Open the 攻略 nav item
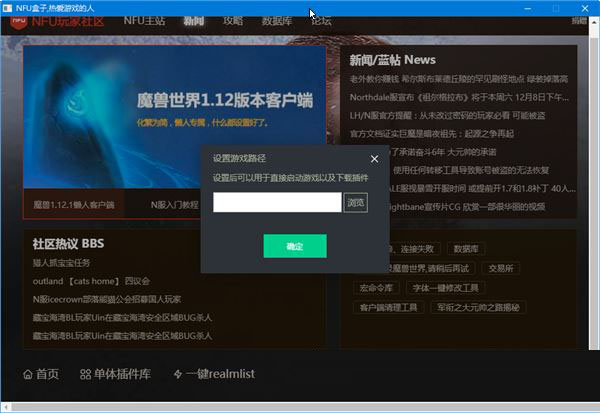Screen dimensions: 600x413 [x=233, y=21]
